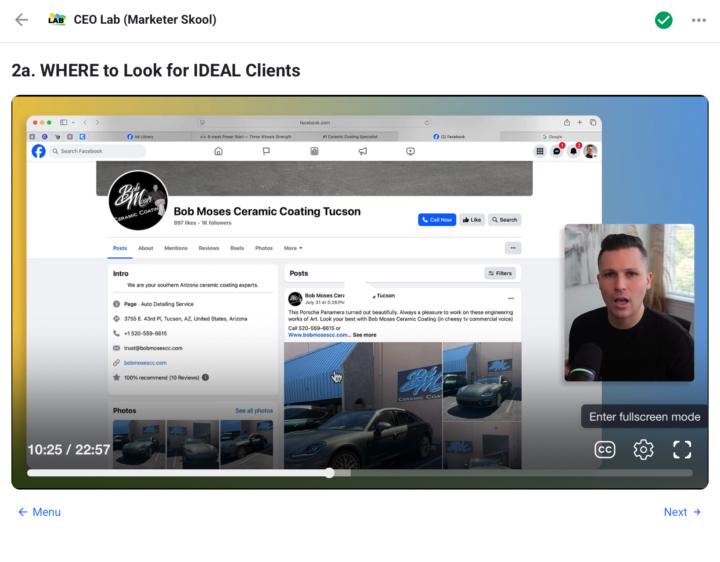
Task: Open a new Safari tab with plus
Action: 579,123
